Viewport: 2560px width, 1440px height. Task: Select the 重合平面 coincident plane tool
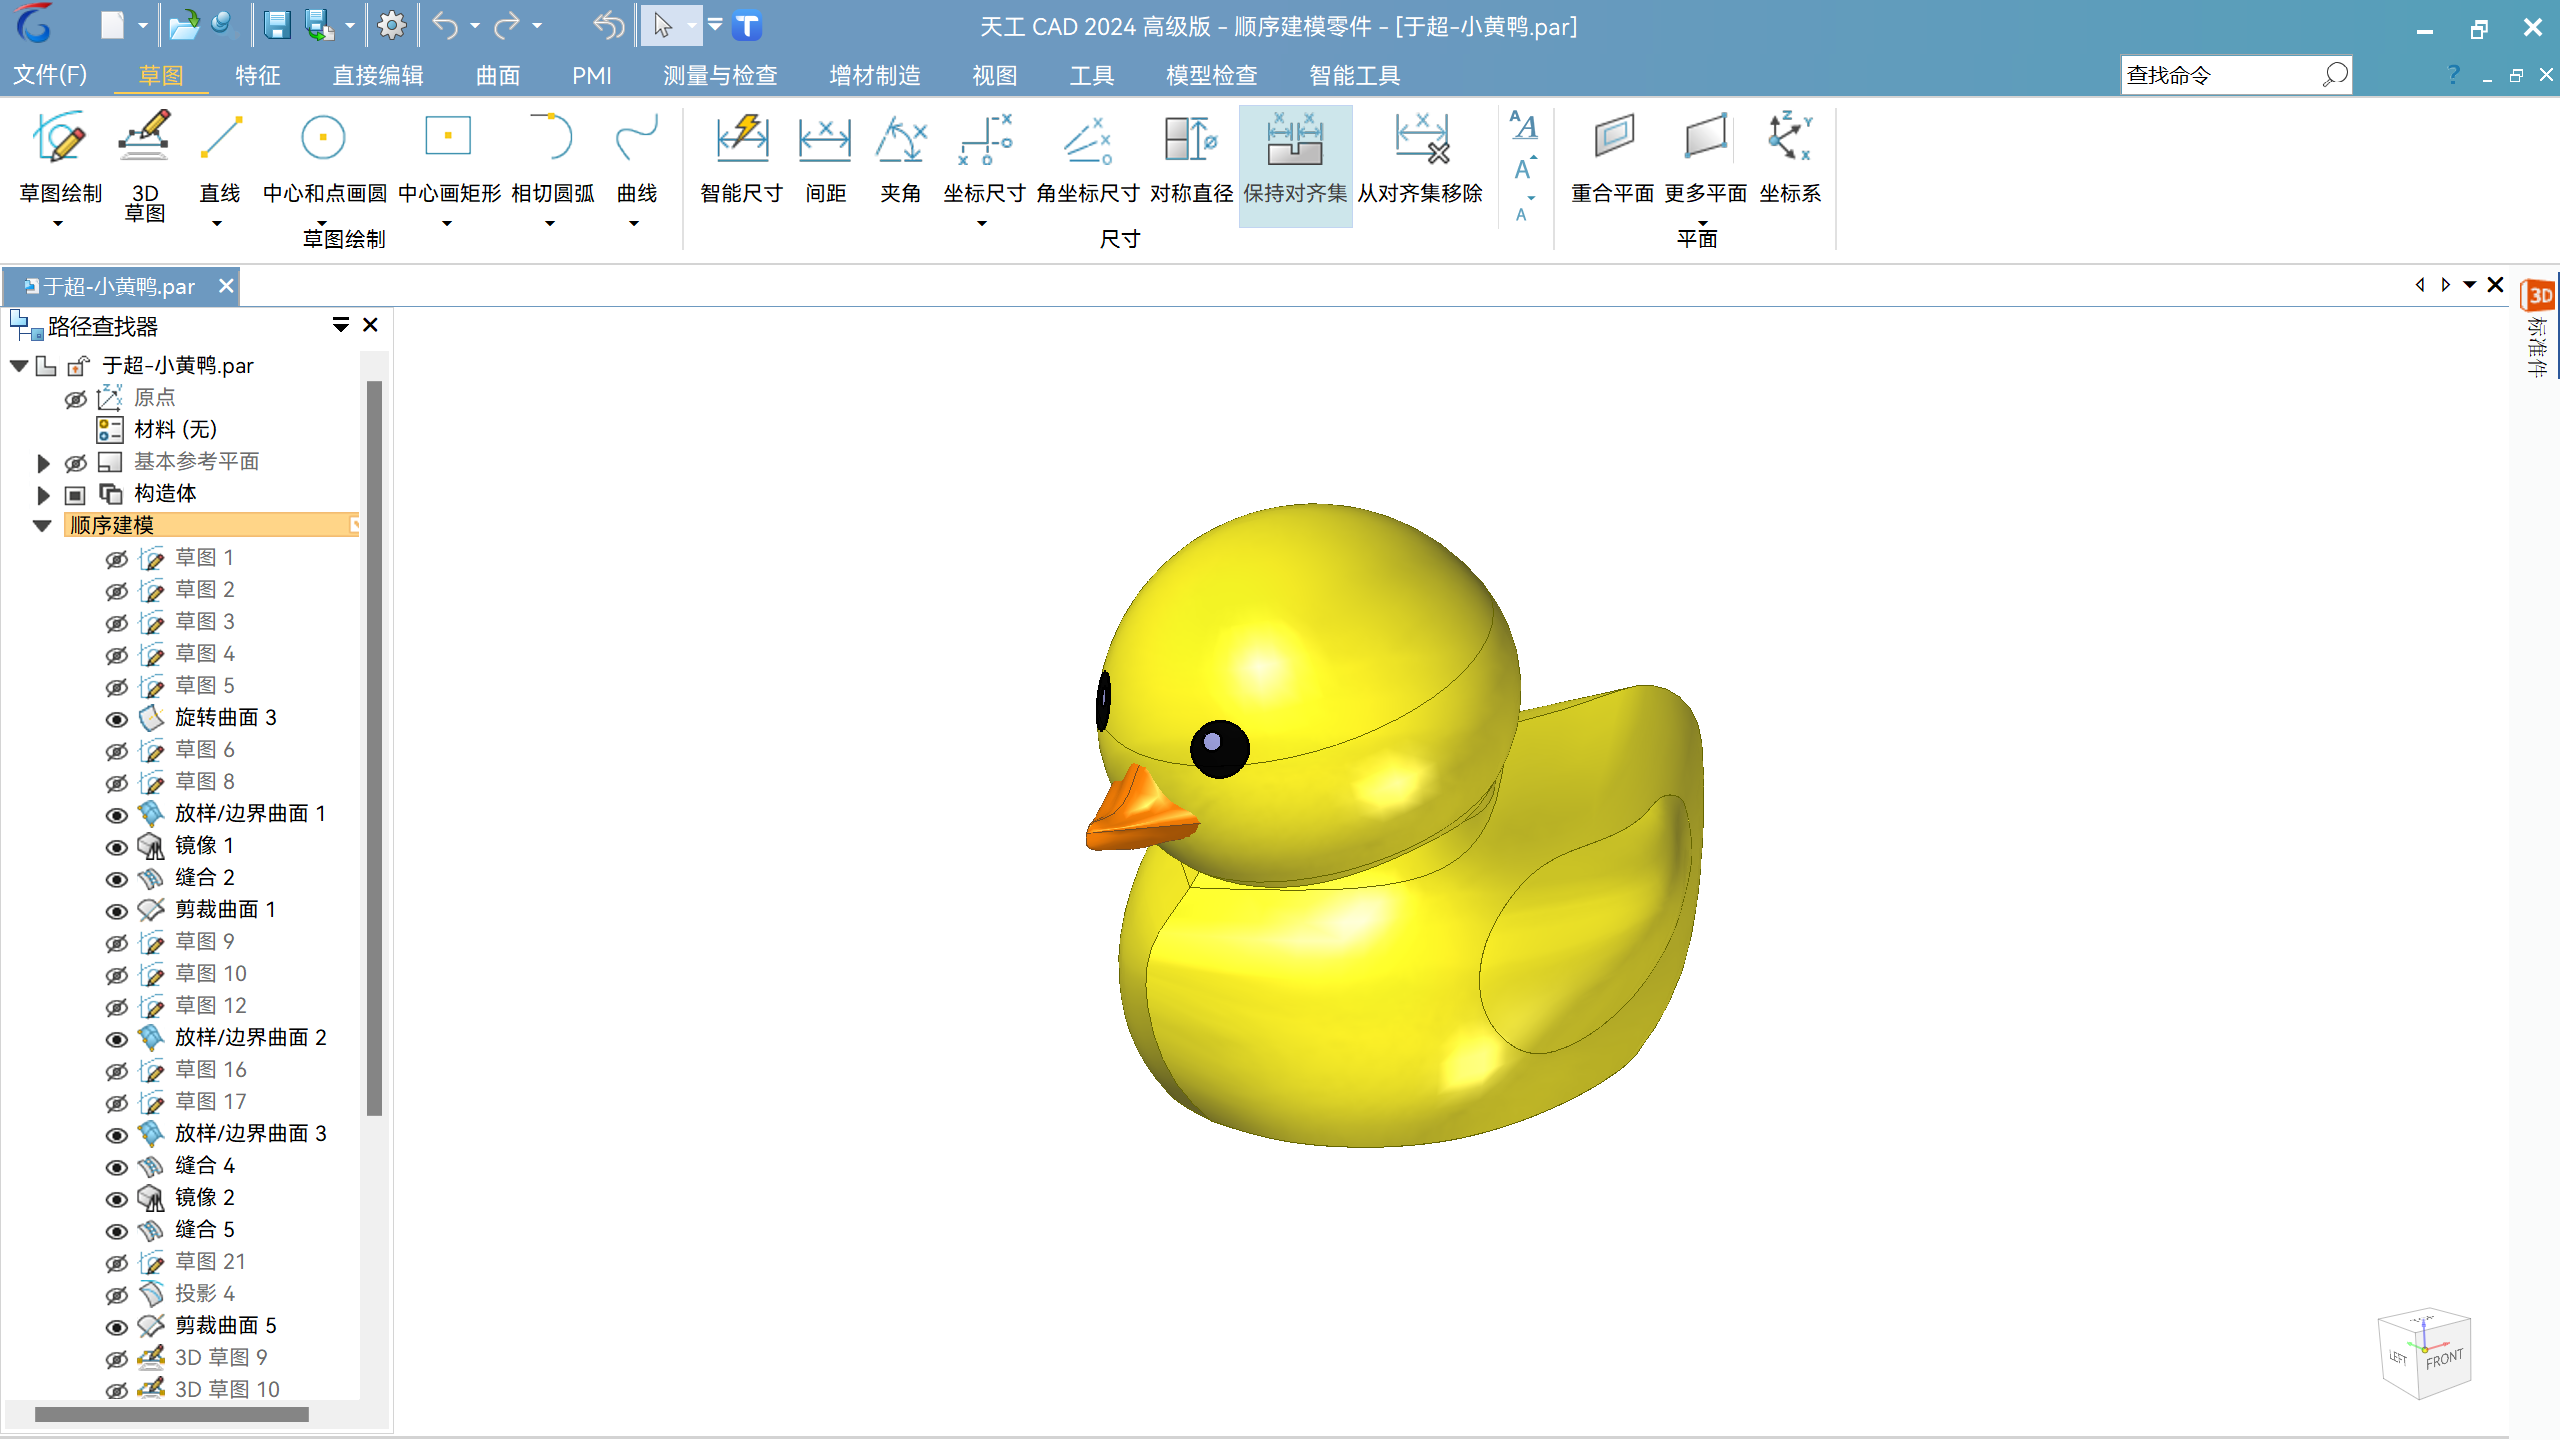click(1612, 158)
